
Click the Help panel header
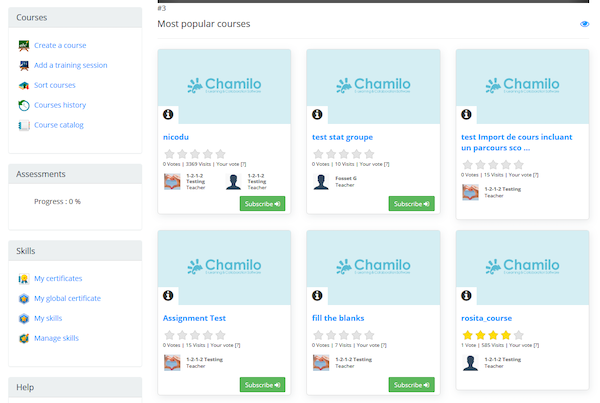tap(75, 387)
